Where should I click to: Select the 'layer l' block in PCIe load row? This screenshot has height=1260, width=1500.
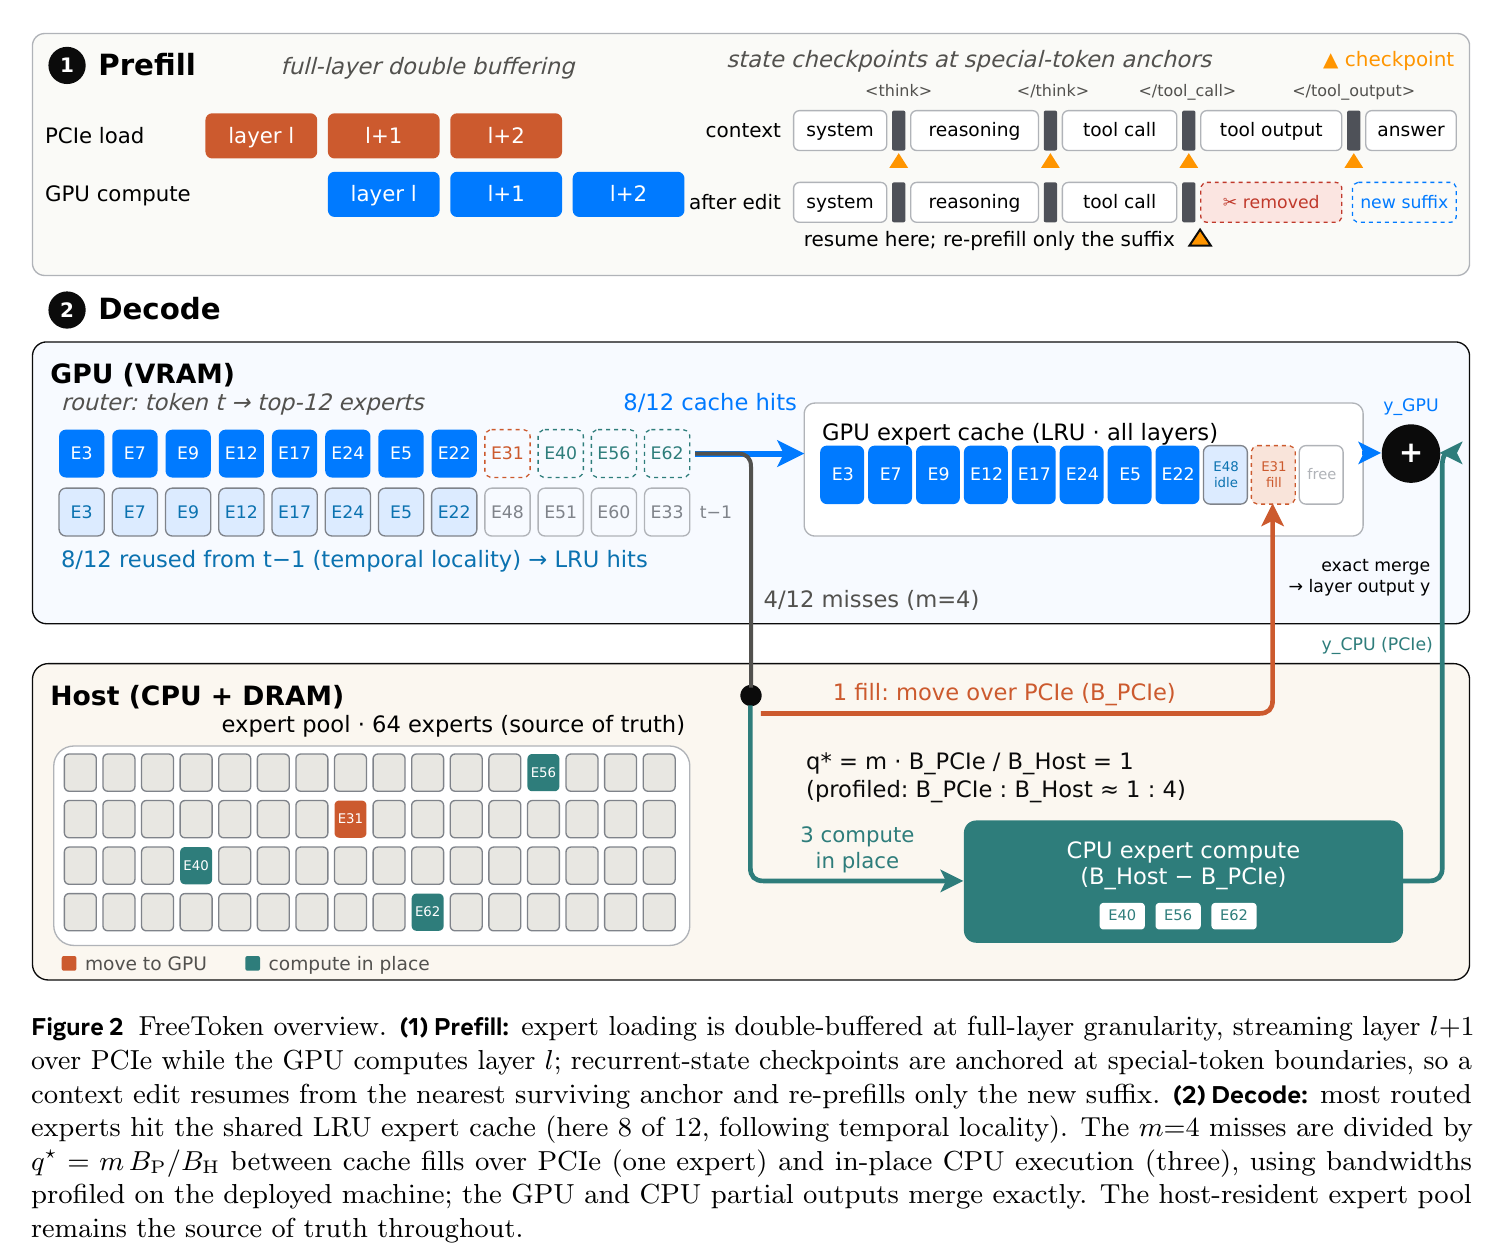click(x=261, y=136)
